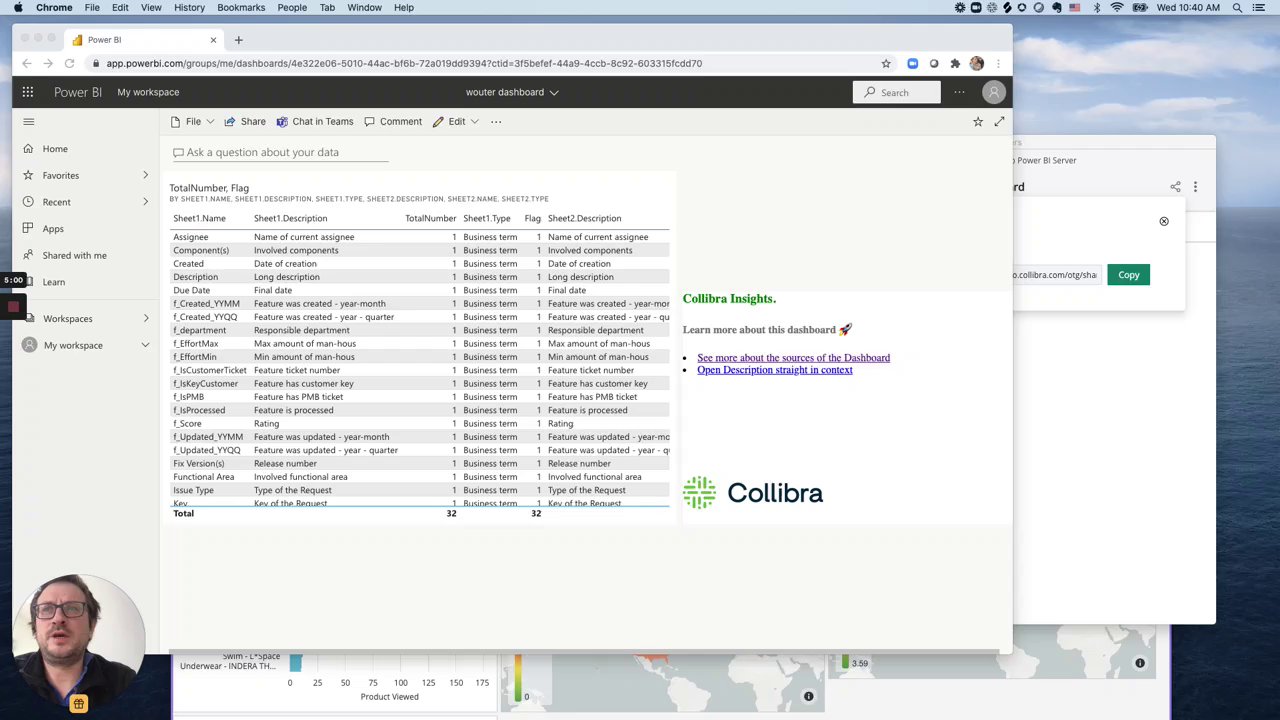Open Chrome three-dot menu
Screen dimensions: 1280x720
998,63
